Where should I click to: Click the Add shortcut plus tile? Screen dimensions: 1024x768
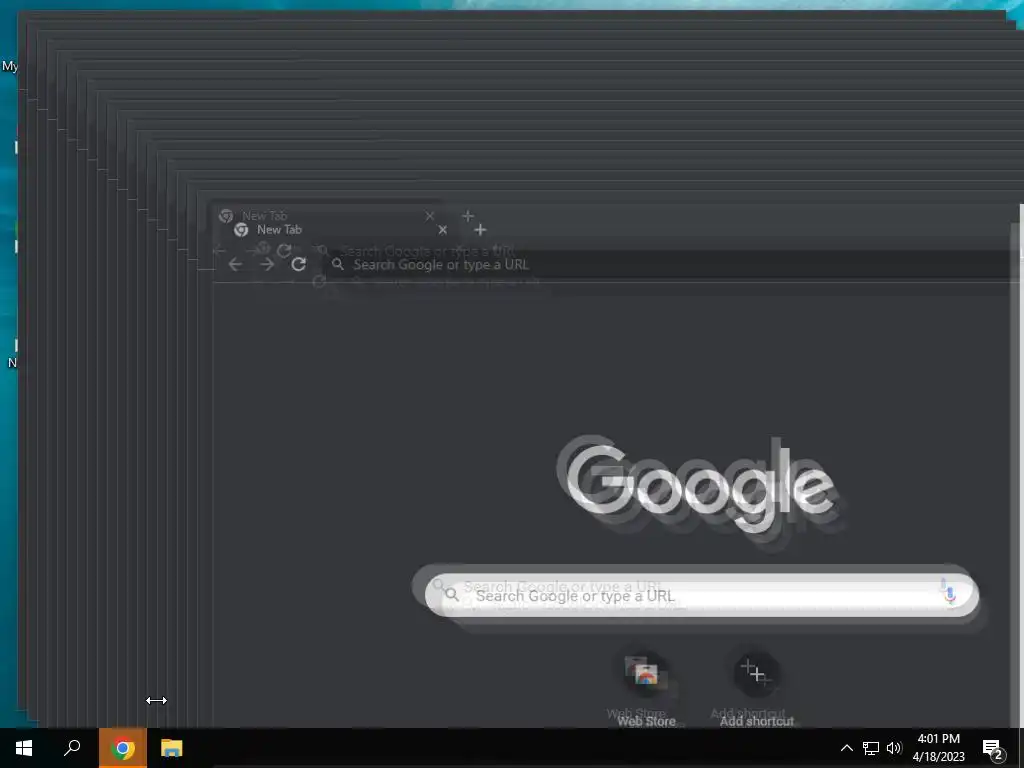tap(756, 674)
